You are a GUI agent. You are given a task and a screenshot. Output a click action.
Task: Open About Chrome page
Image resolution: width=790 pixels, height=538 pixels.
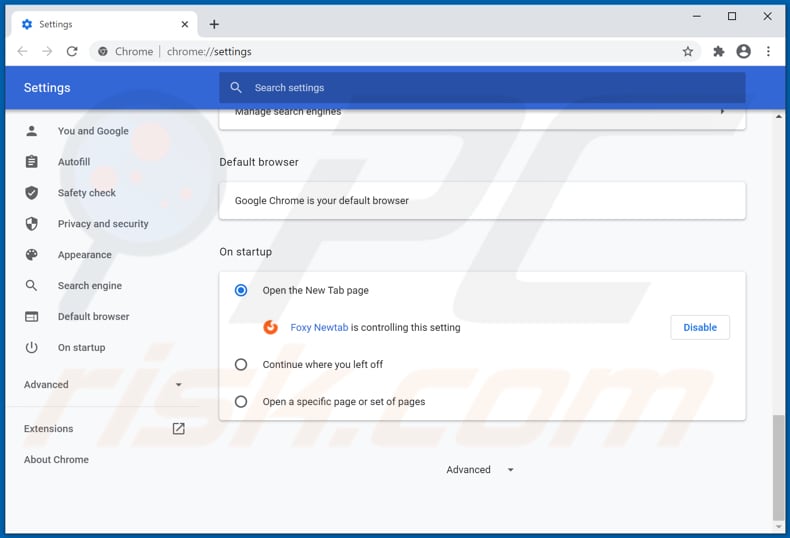[56, 459]
